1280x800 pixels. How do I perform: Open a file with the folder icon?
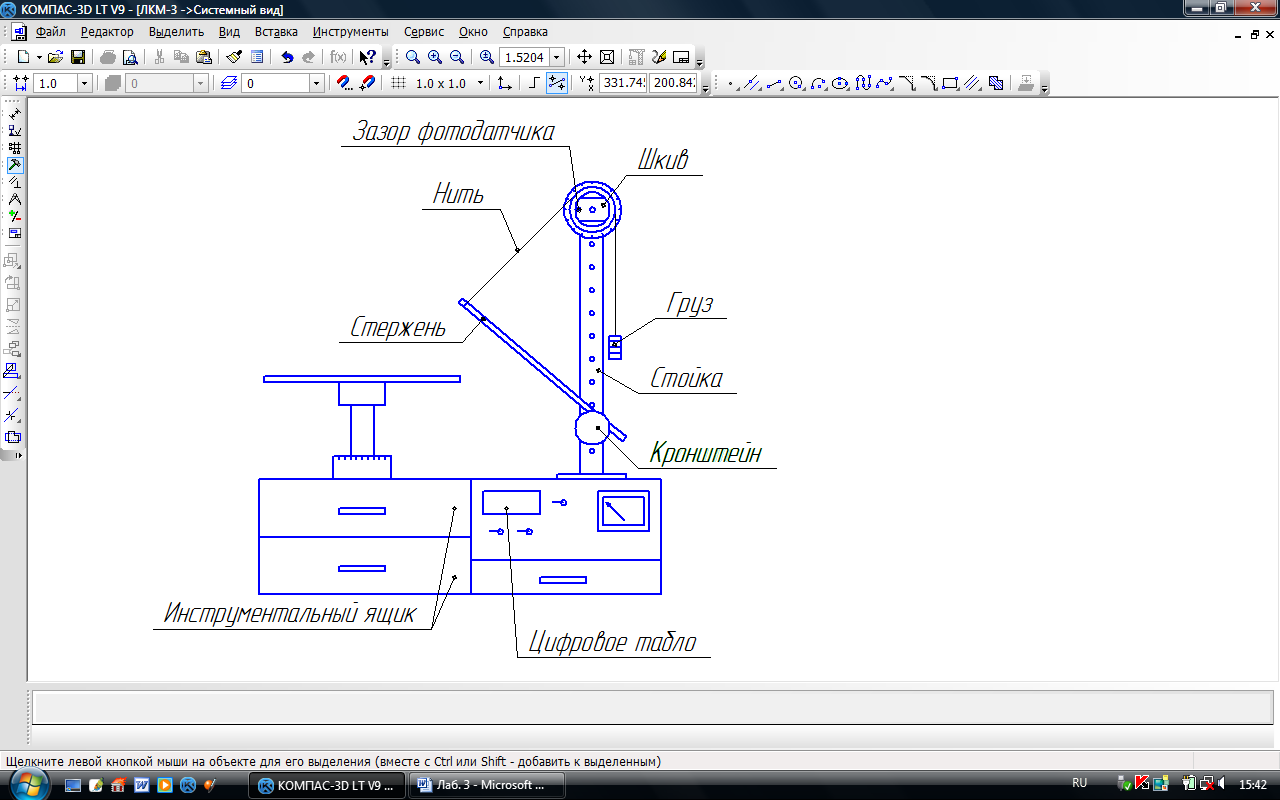pyautogui.click(x=56, y=57)
